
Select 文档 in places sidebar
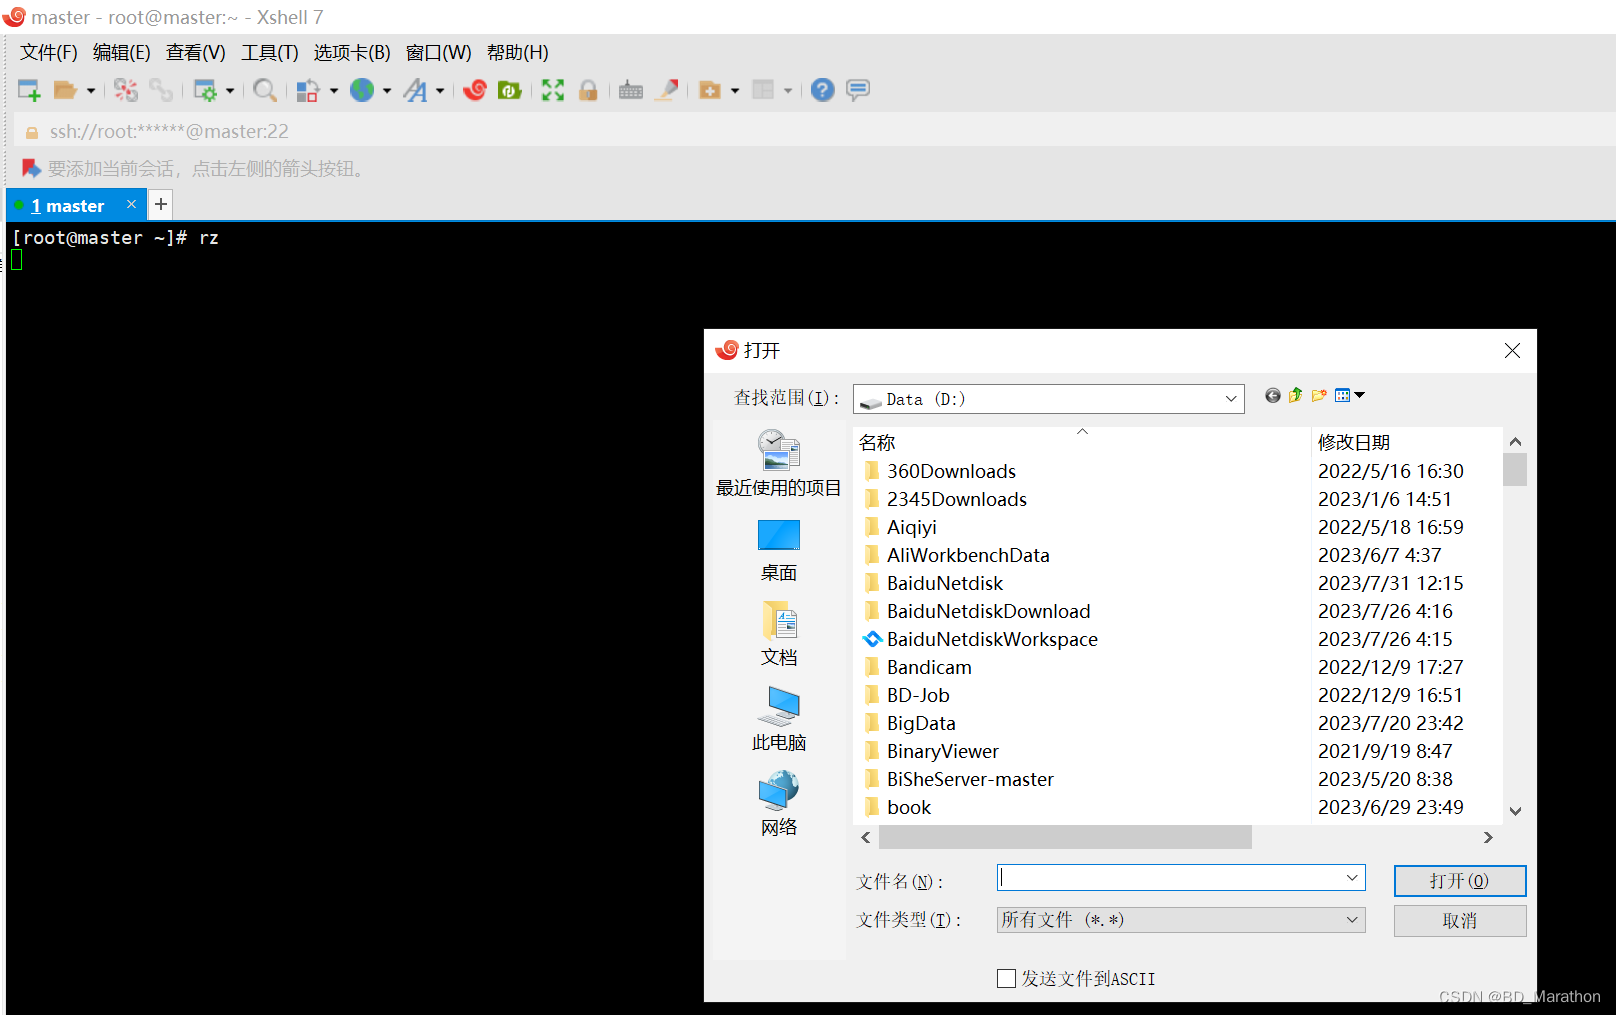tap(779, 634)
